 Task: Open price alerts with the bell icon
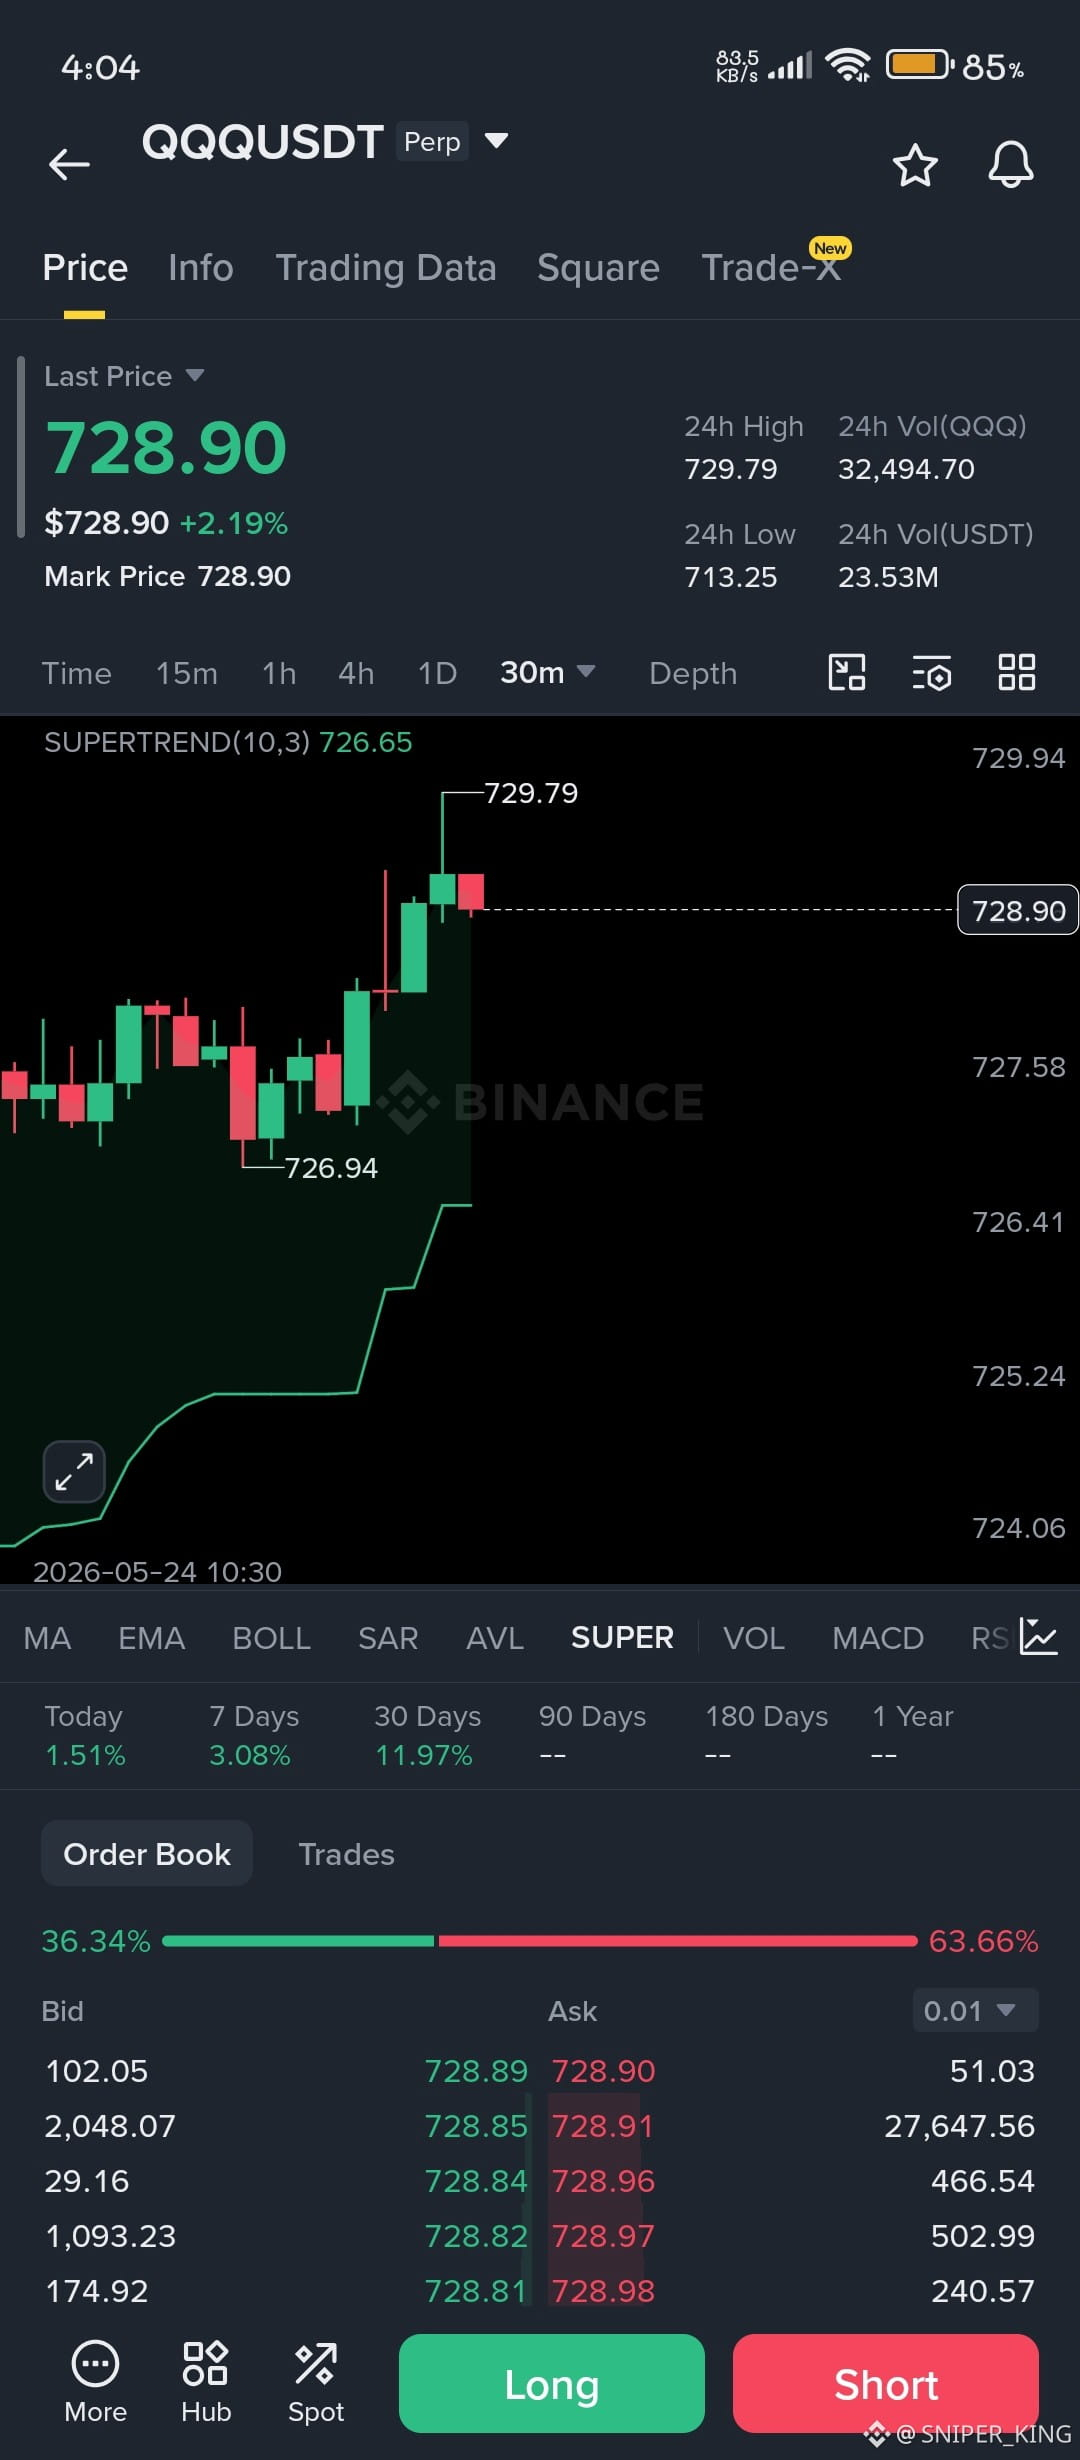tap(1010, 165)
